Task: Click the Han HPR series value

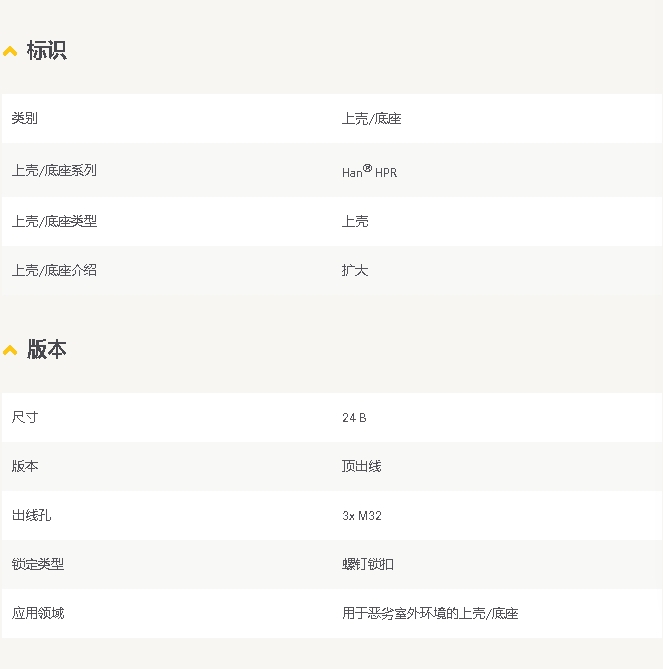Action: [x=369, y=171]
